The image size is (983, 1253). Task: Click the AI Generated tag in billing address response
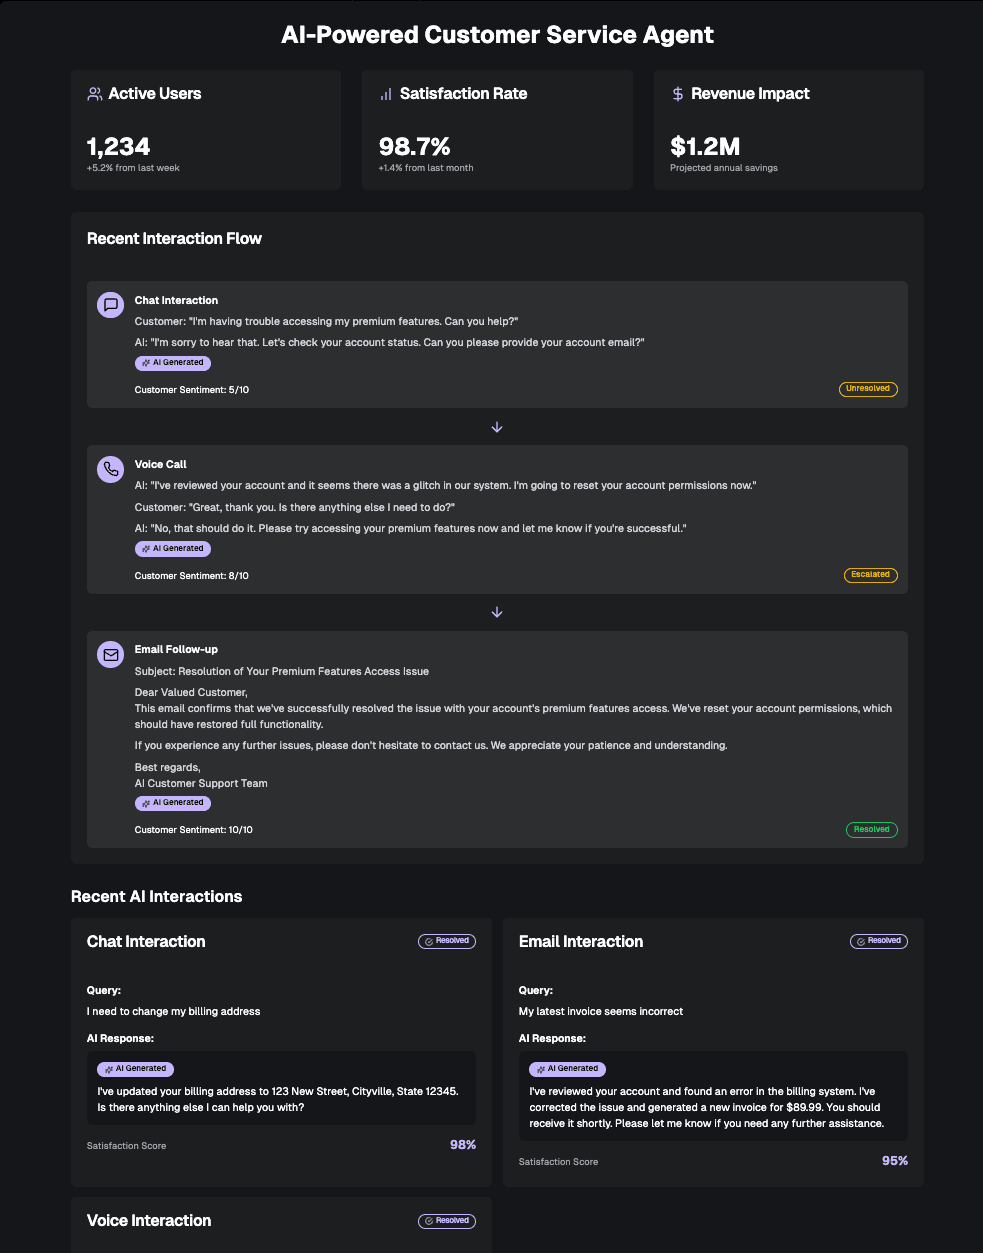point(135,1069)
